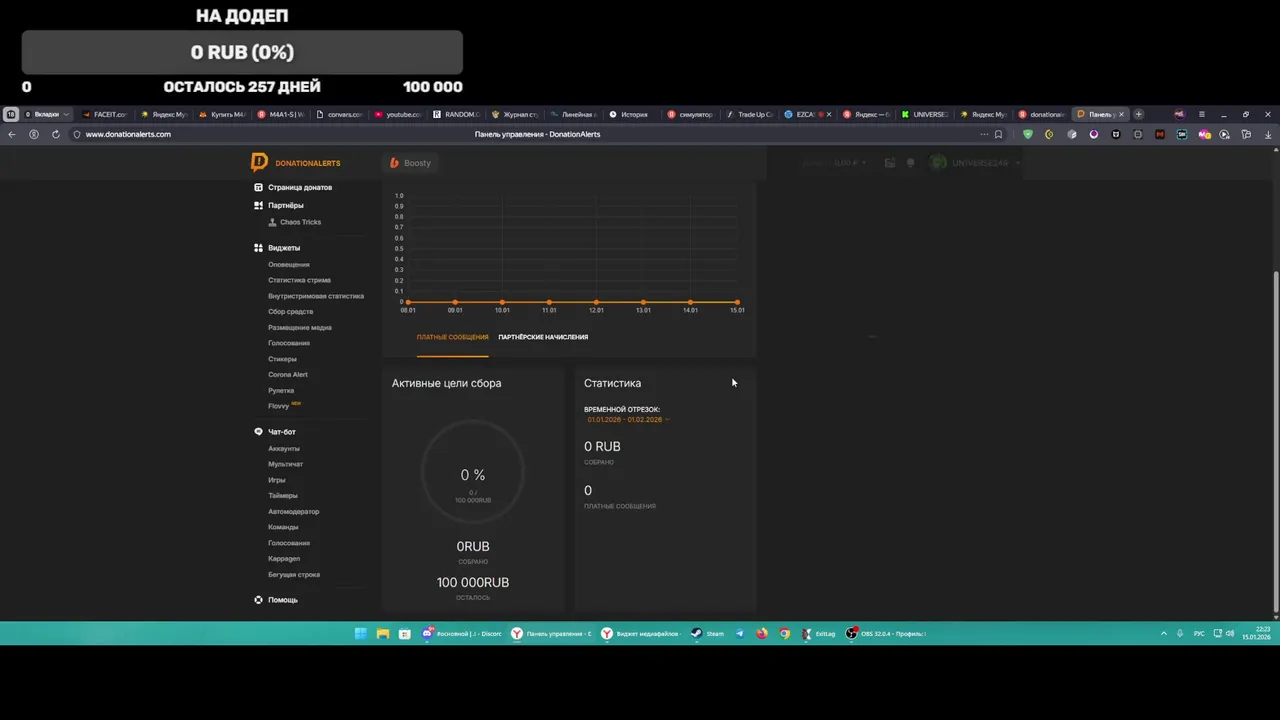Viewport: 1280px width, 720px height.
Task: Expand the Вкладки tab groups dropdown
Action: point(46,114)
